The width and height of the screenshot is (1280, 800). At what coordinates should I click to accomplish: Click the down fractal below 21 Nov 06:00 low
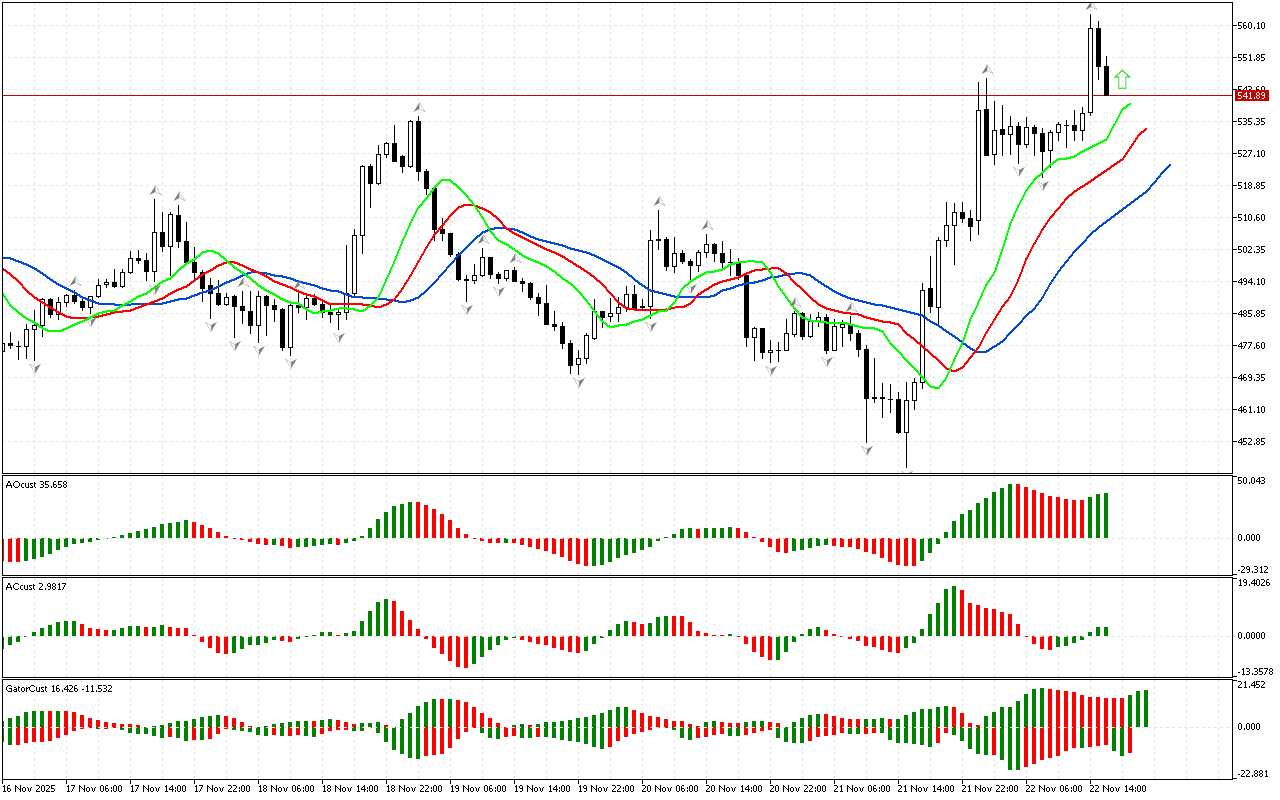(x=866, y=451)
